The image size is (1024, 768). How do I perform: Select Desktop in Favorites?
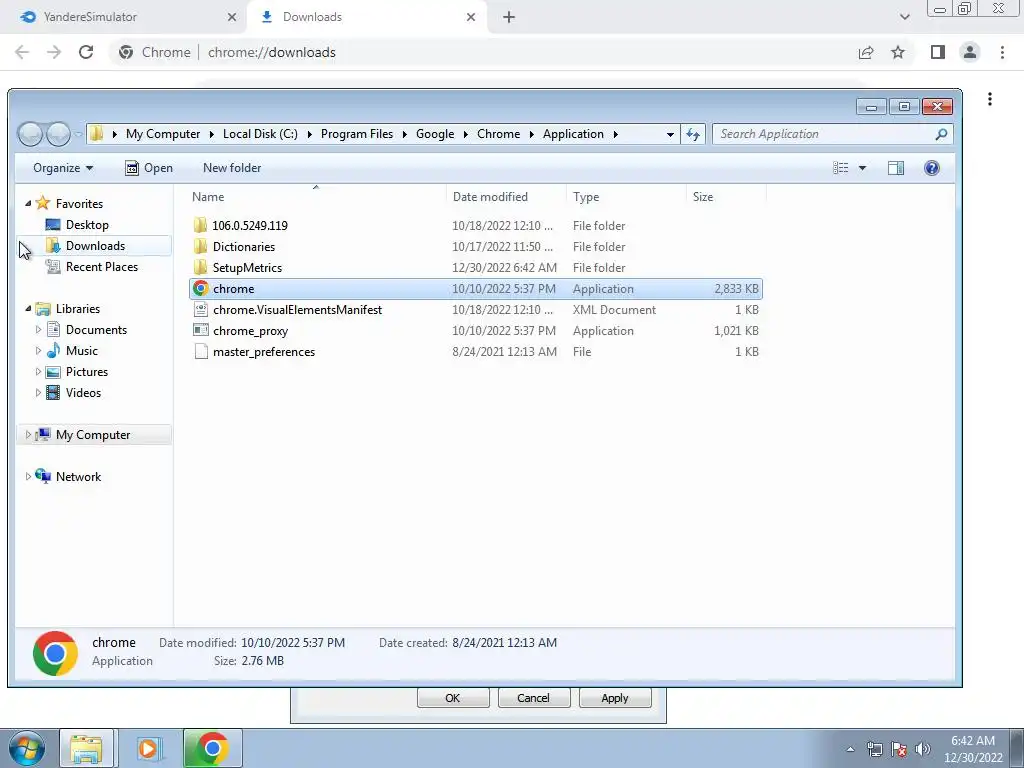(x=87, y=225)
